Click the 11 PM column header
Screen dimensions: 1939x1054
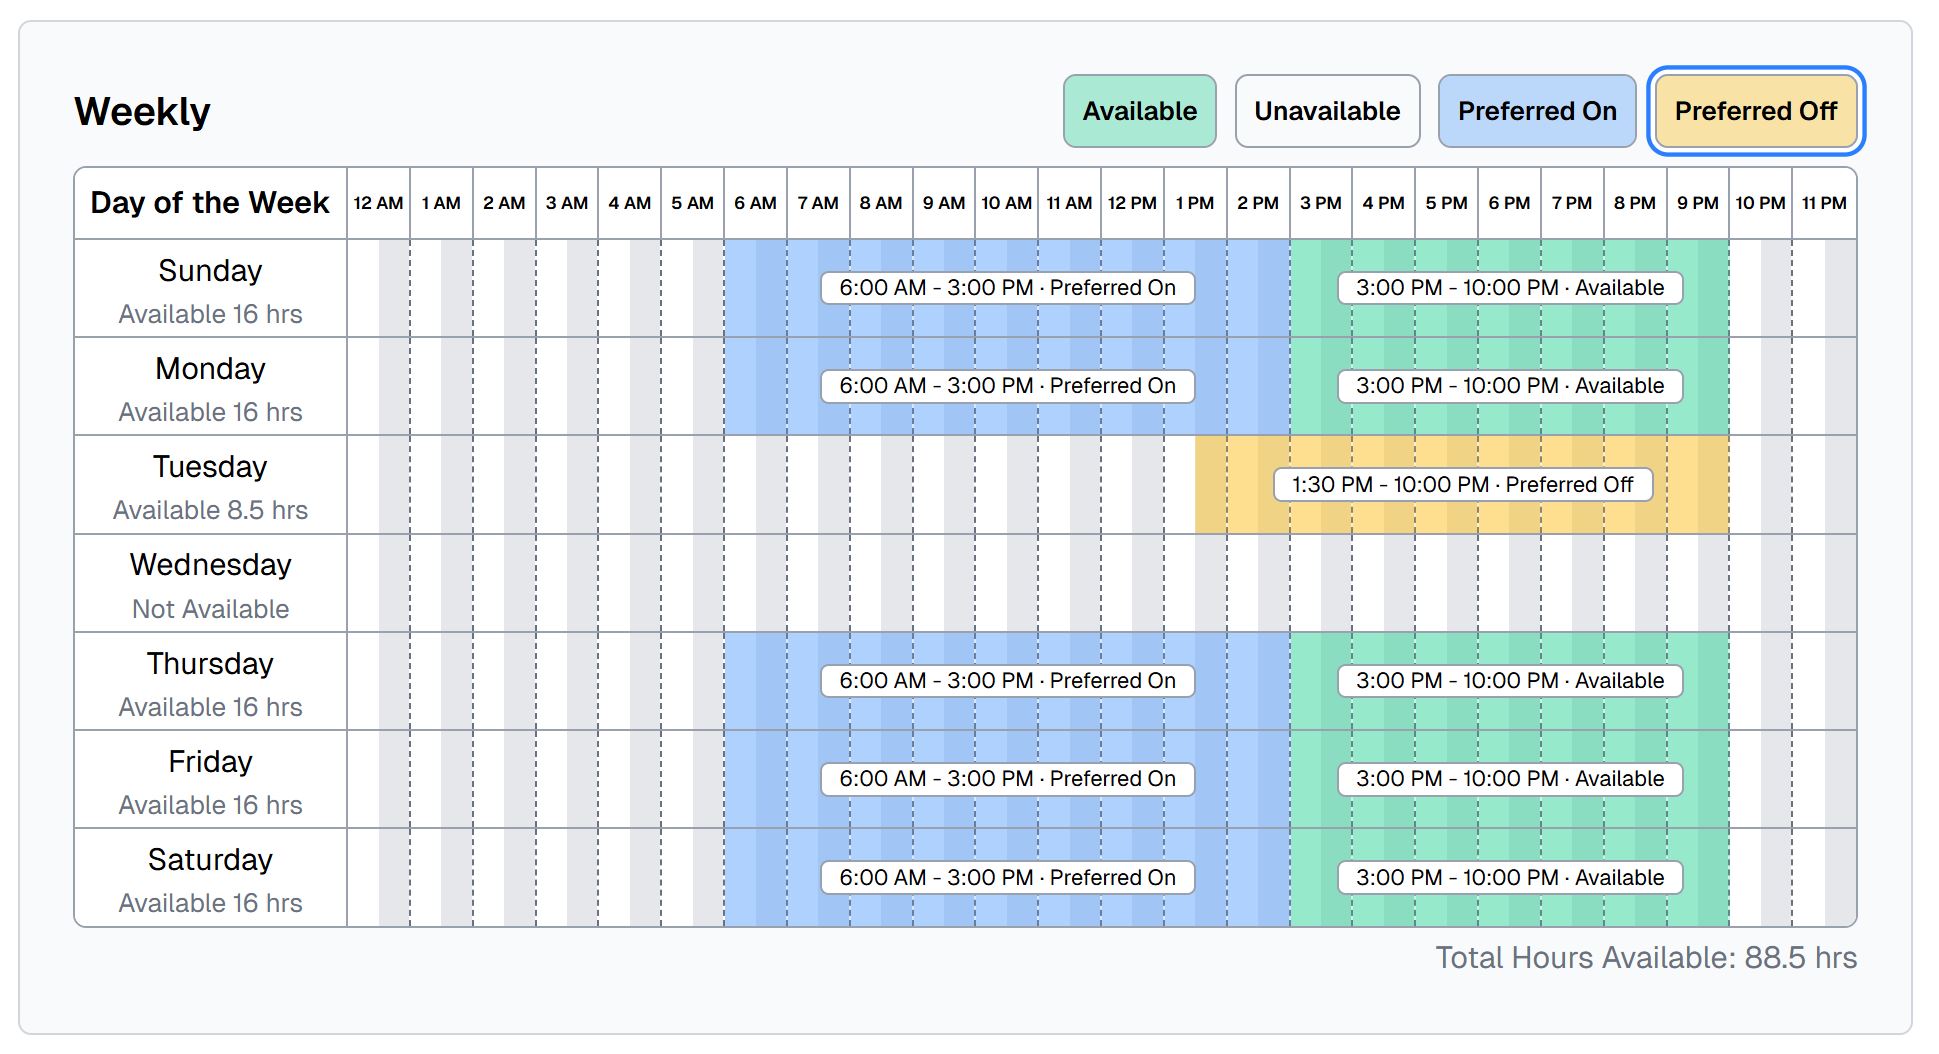(1824, 203)
